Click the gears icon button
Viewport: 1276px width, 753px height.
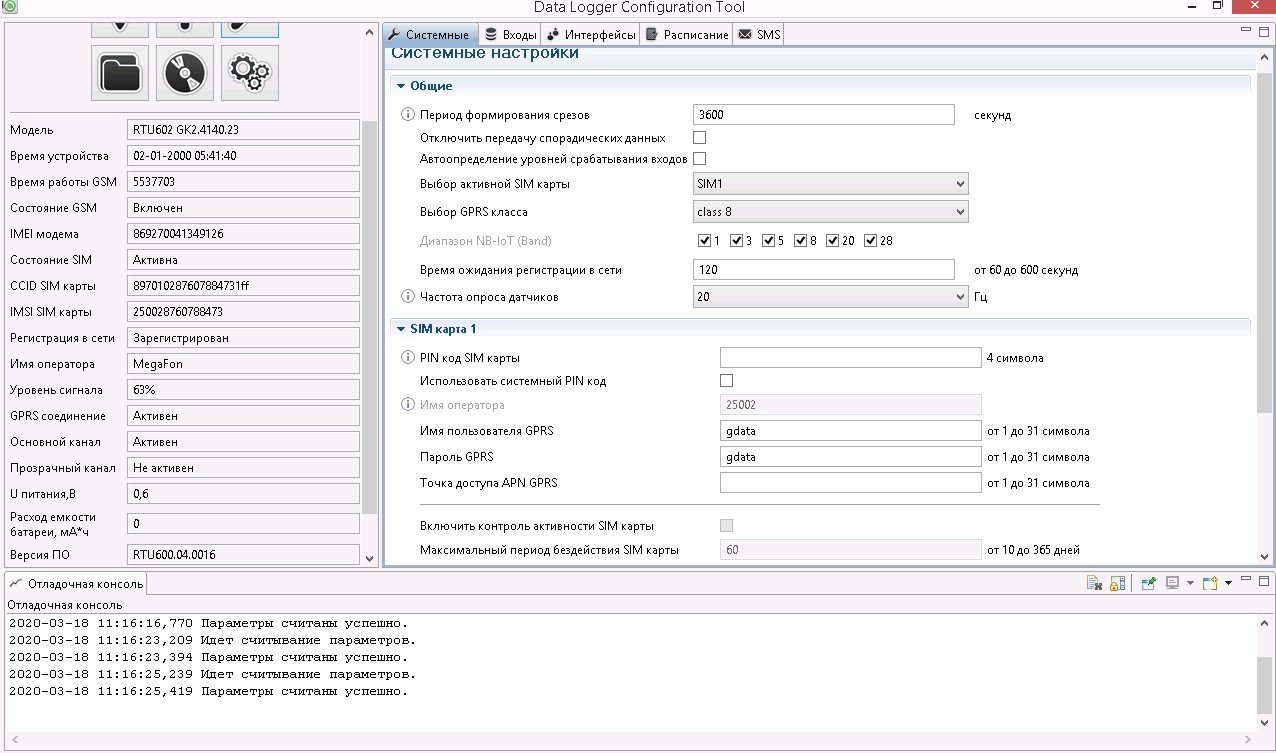(249, 73)
